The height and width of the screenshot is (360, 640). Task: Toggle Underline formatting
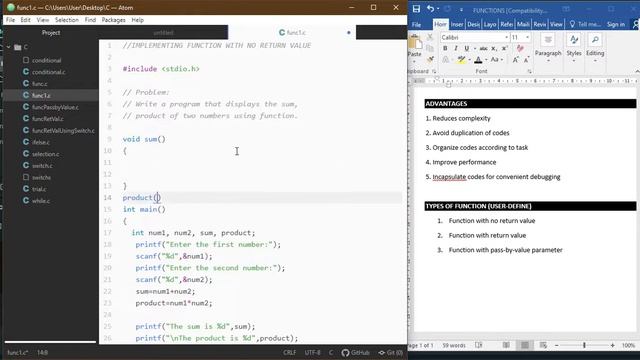467,49
